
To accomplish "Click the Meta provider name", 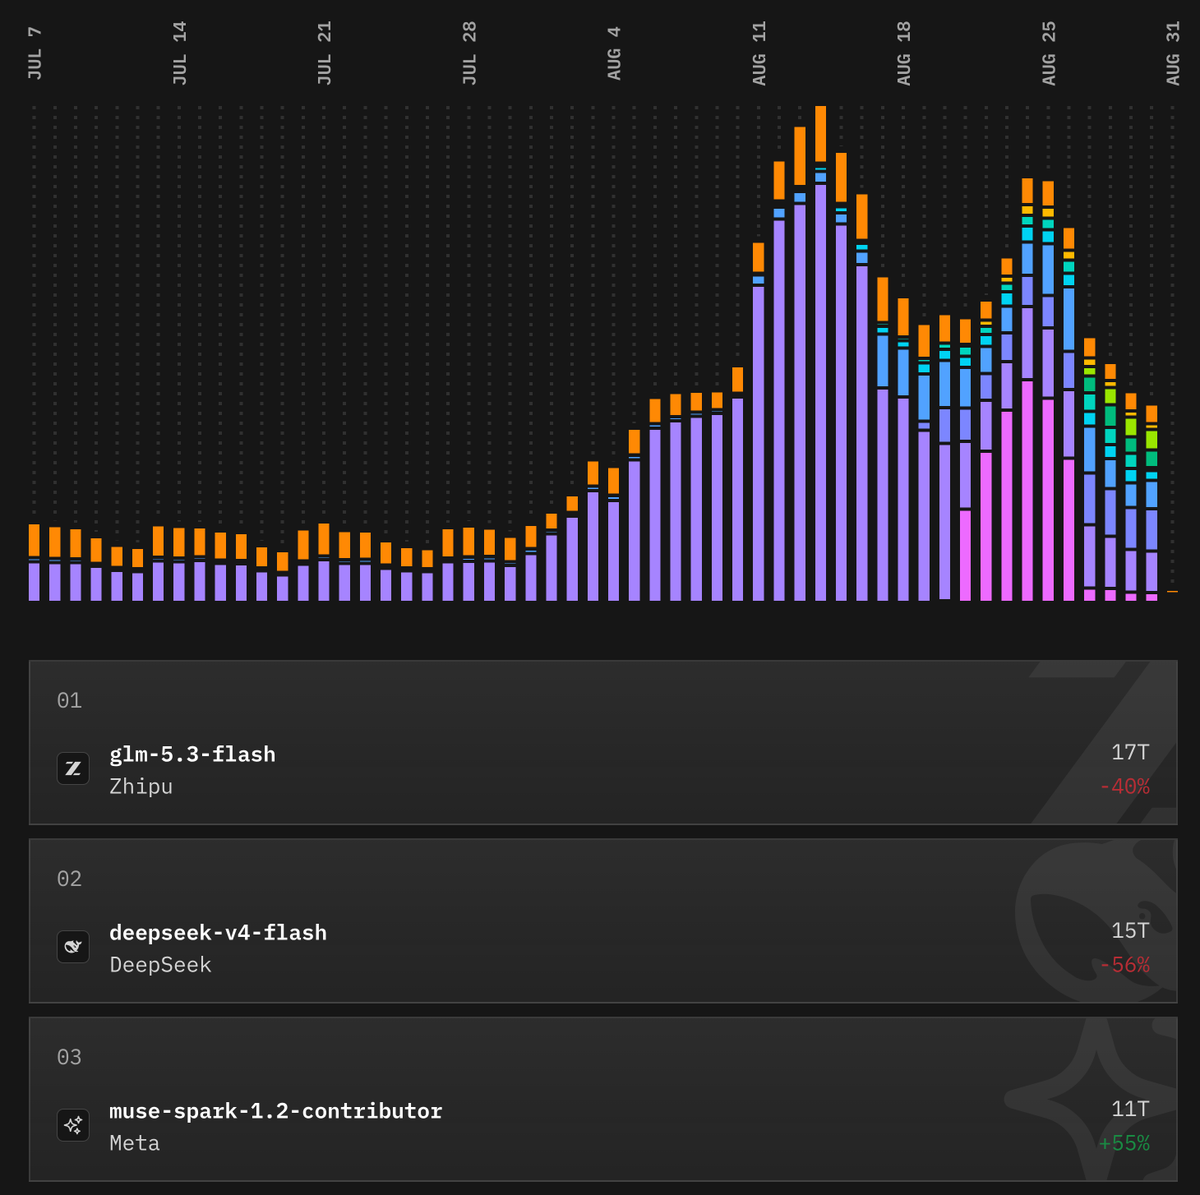I will coord(135,1143).
